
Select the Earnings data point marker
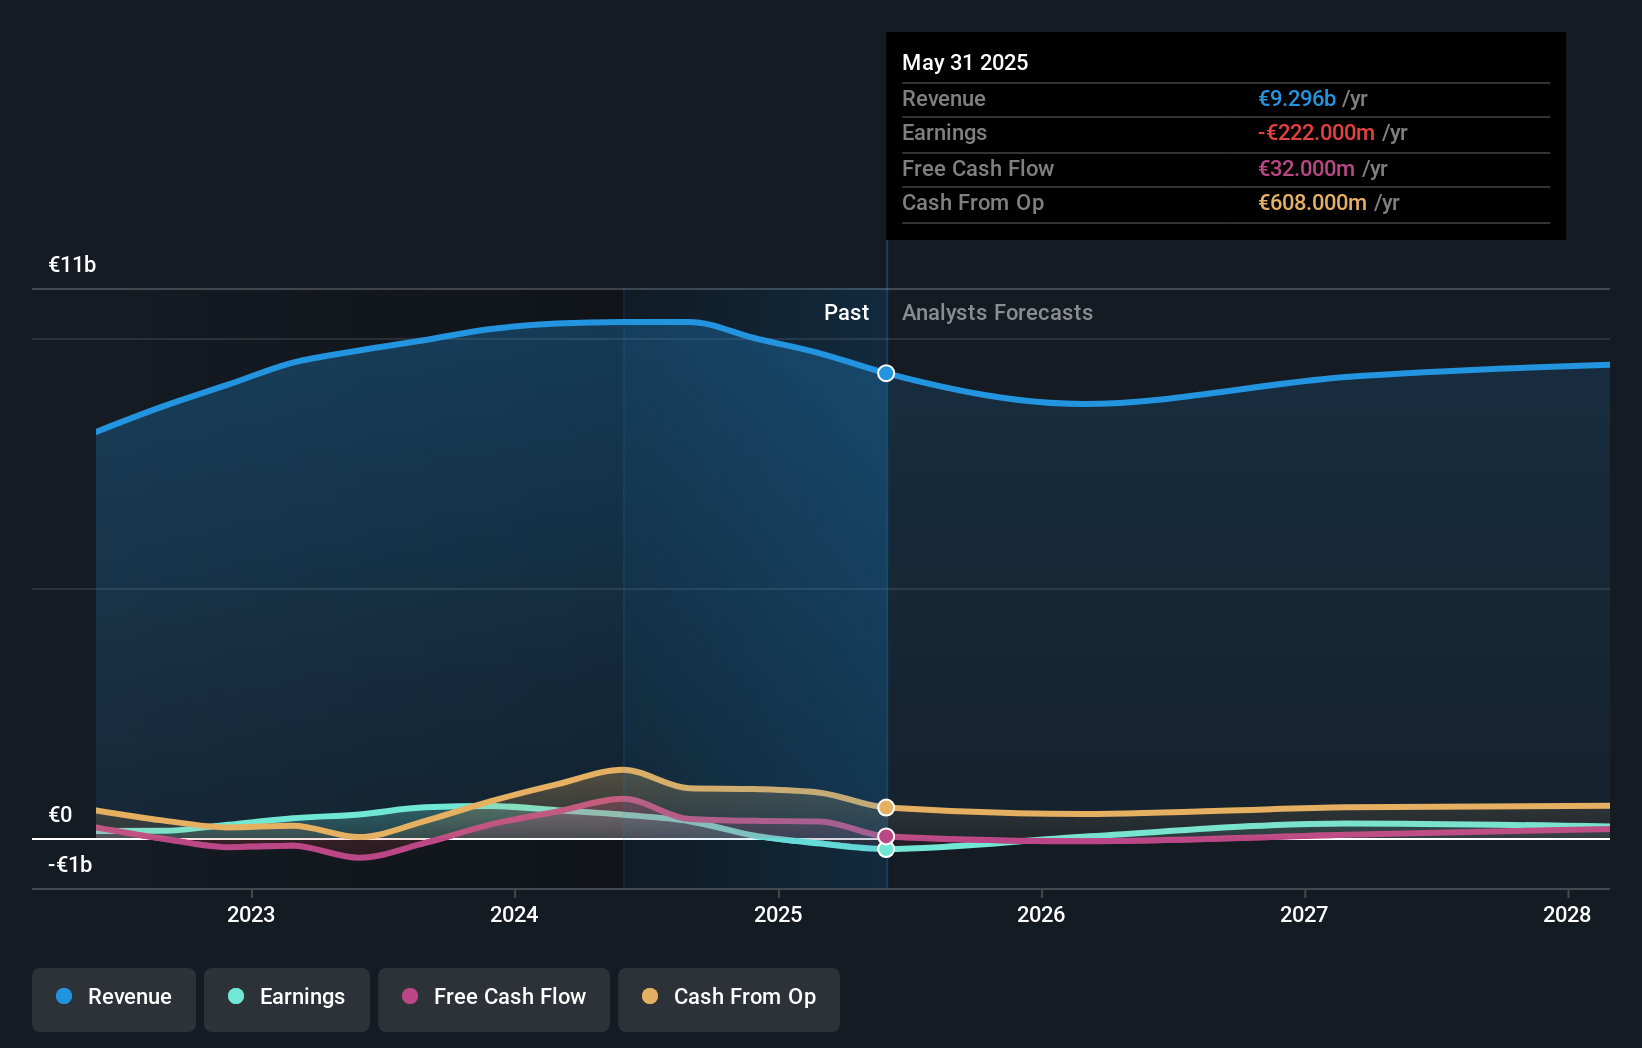[886, 850]
